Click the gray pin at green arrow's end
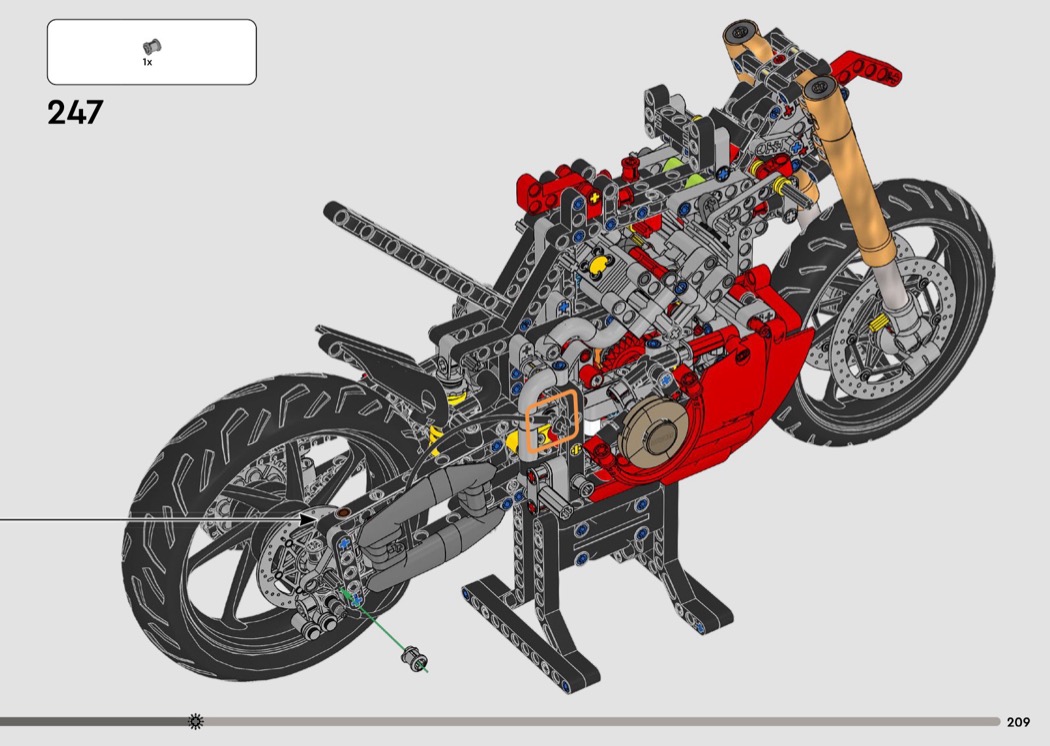The width and height of the screenshot is (1050, 746). 413,657
